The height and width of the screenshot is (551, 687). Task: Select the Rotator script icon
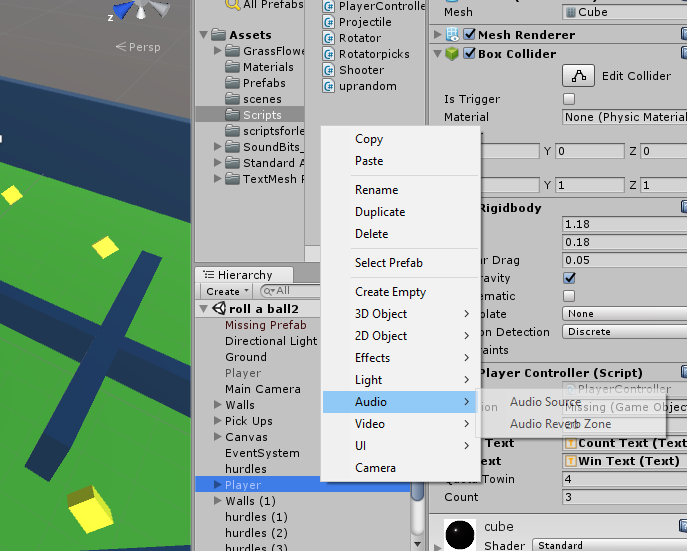pos(328,38)
